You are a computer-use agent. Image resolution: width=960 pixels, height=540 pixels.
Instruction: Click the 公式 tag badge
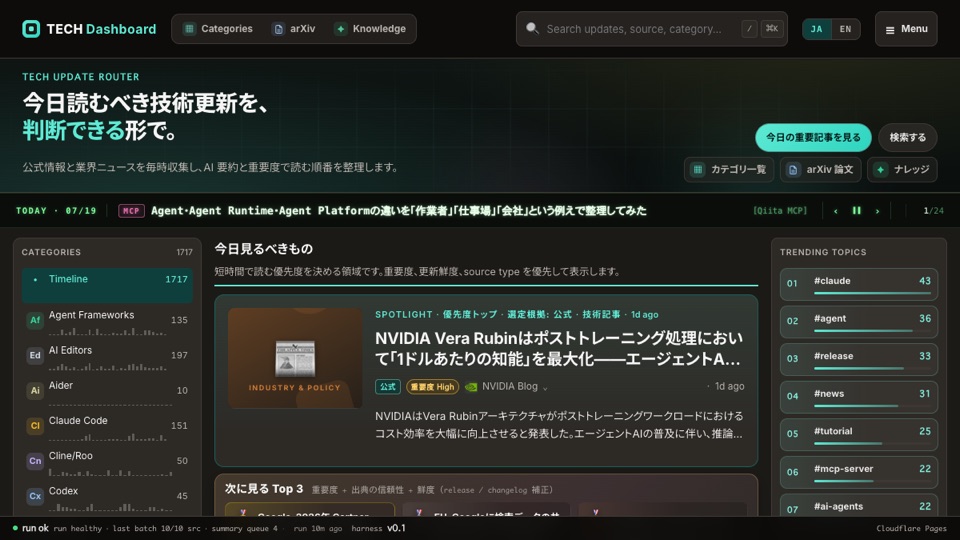click(388, 387)
